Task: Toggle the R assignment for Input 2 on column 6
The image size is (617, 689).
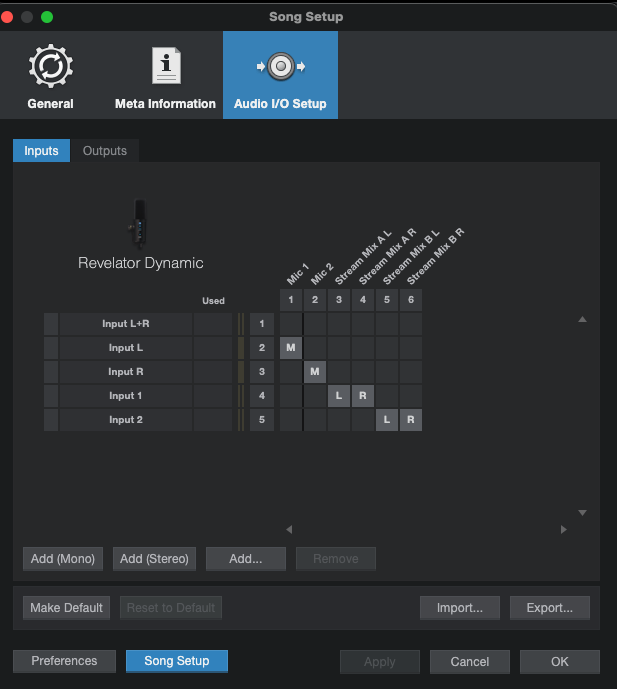Action: point(411,420)
